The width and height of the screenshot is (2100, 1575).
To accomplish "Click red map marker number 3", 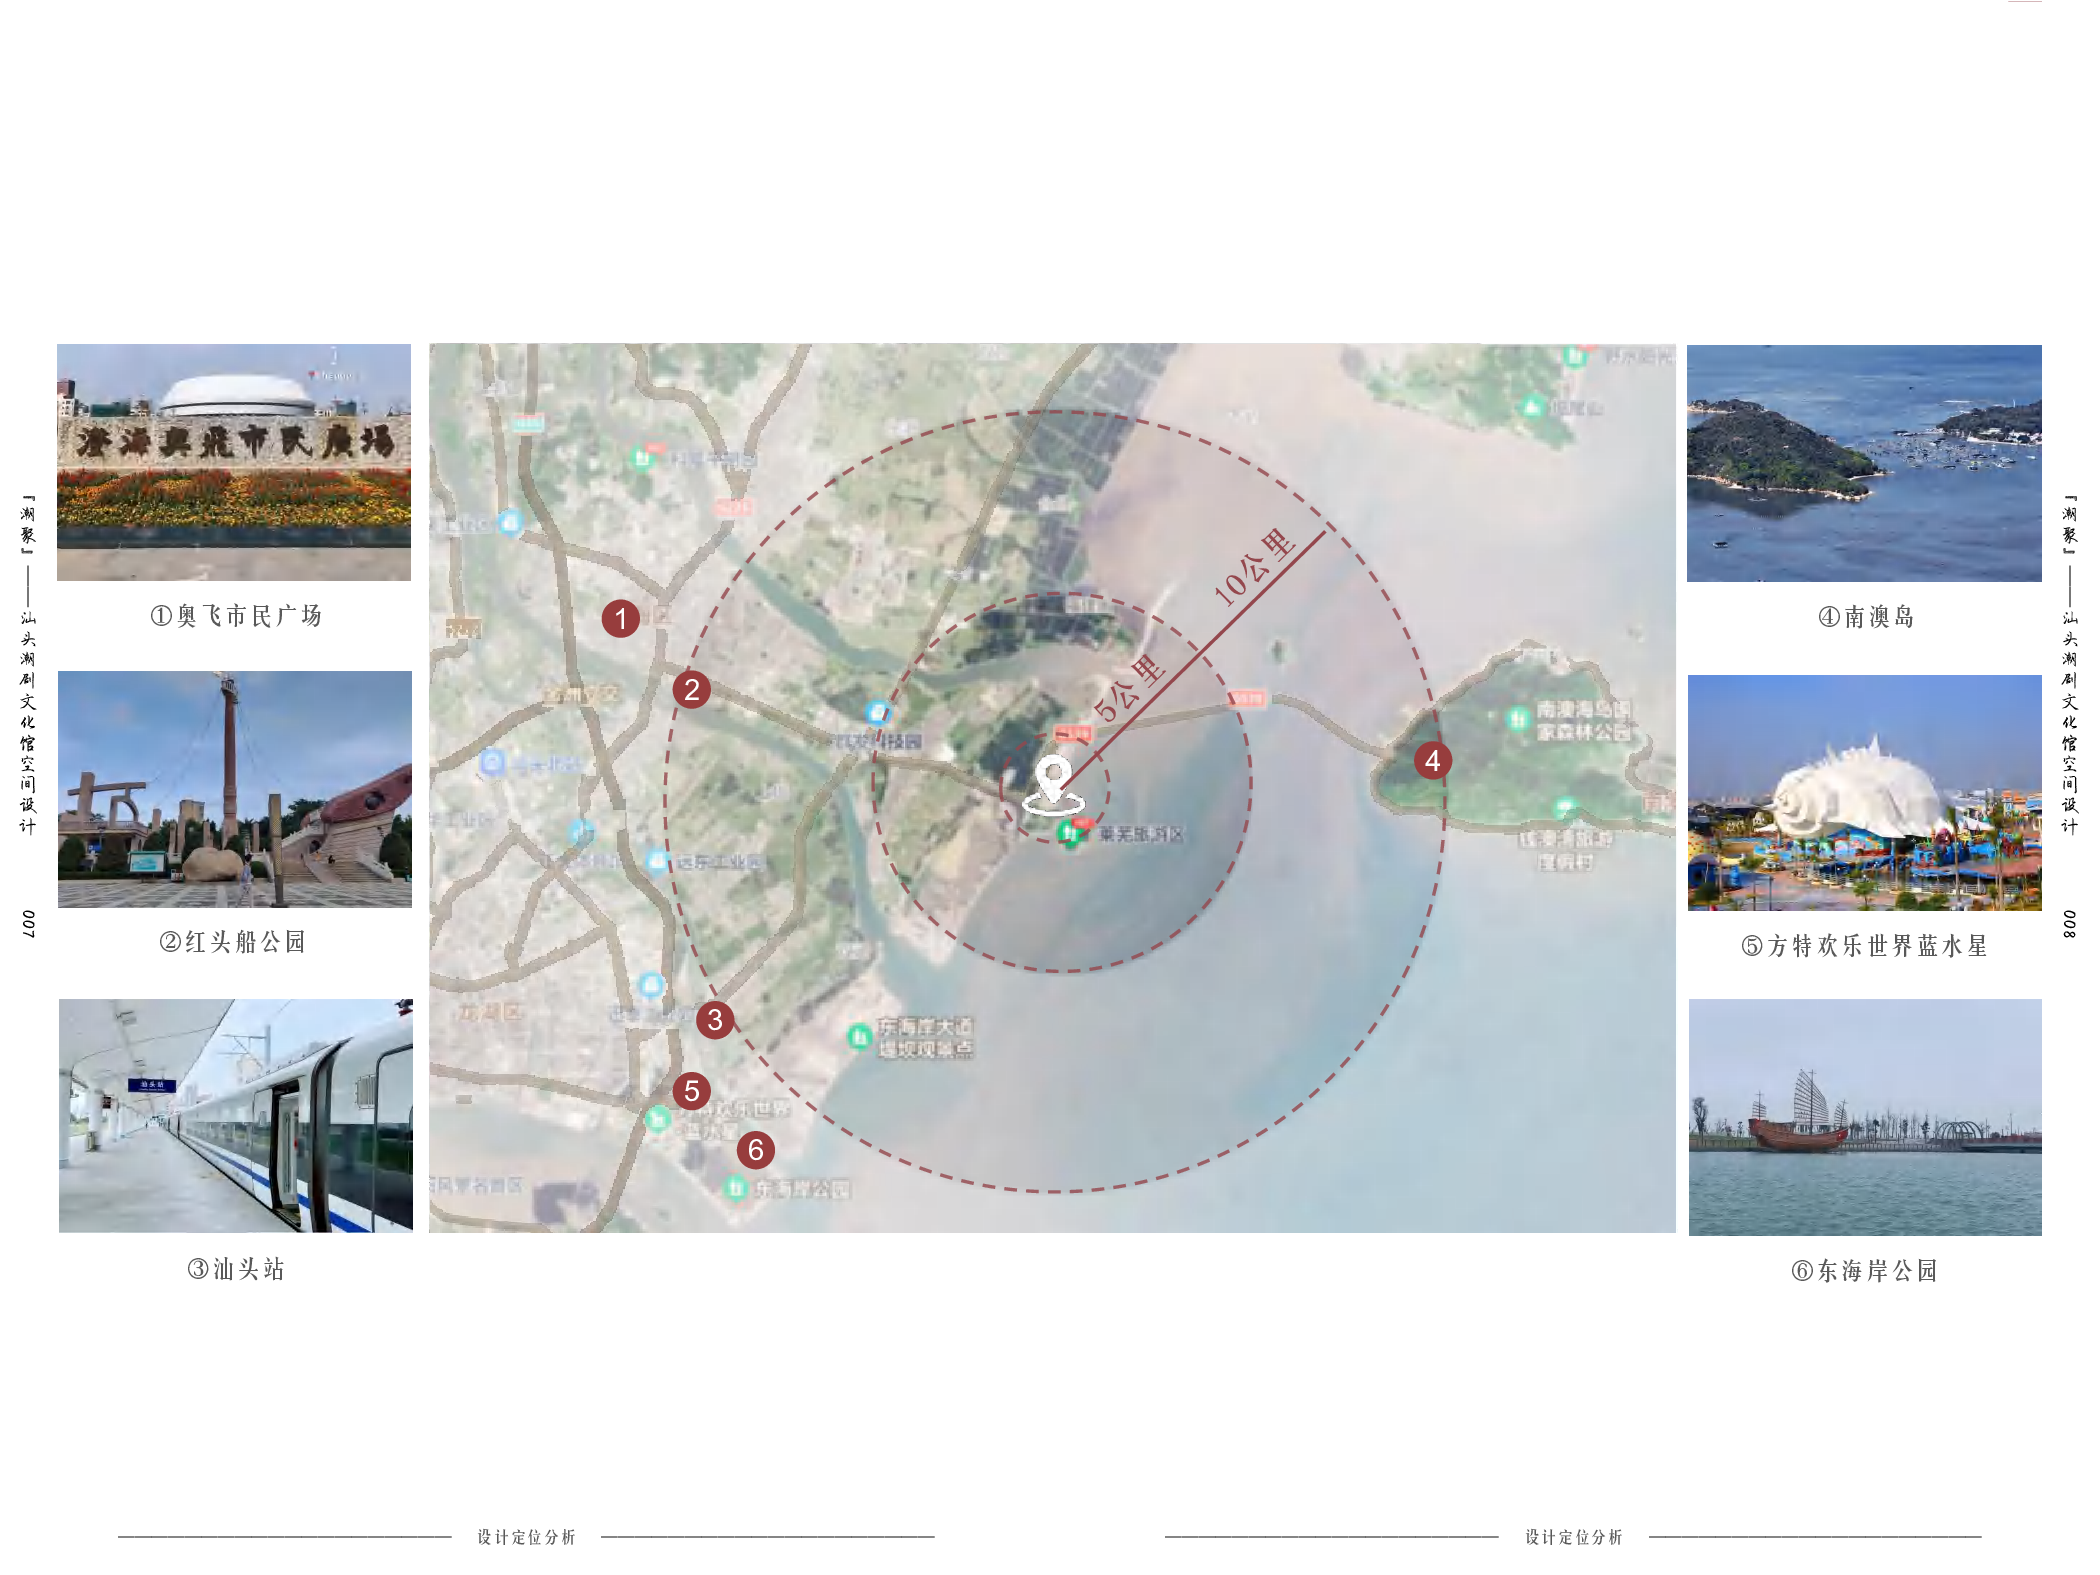I will [x=714, y=1019].
